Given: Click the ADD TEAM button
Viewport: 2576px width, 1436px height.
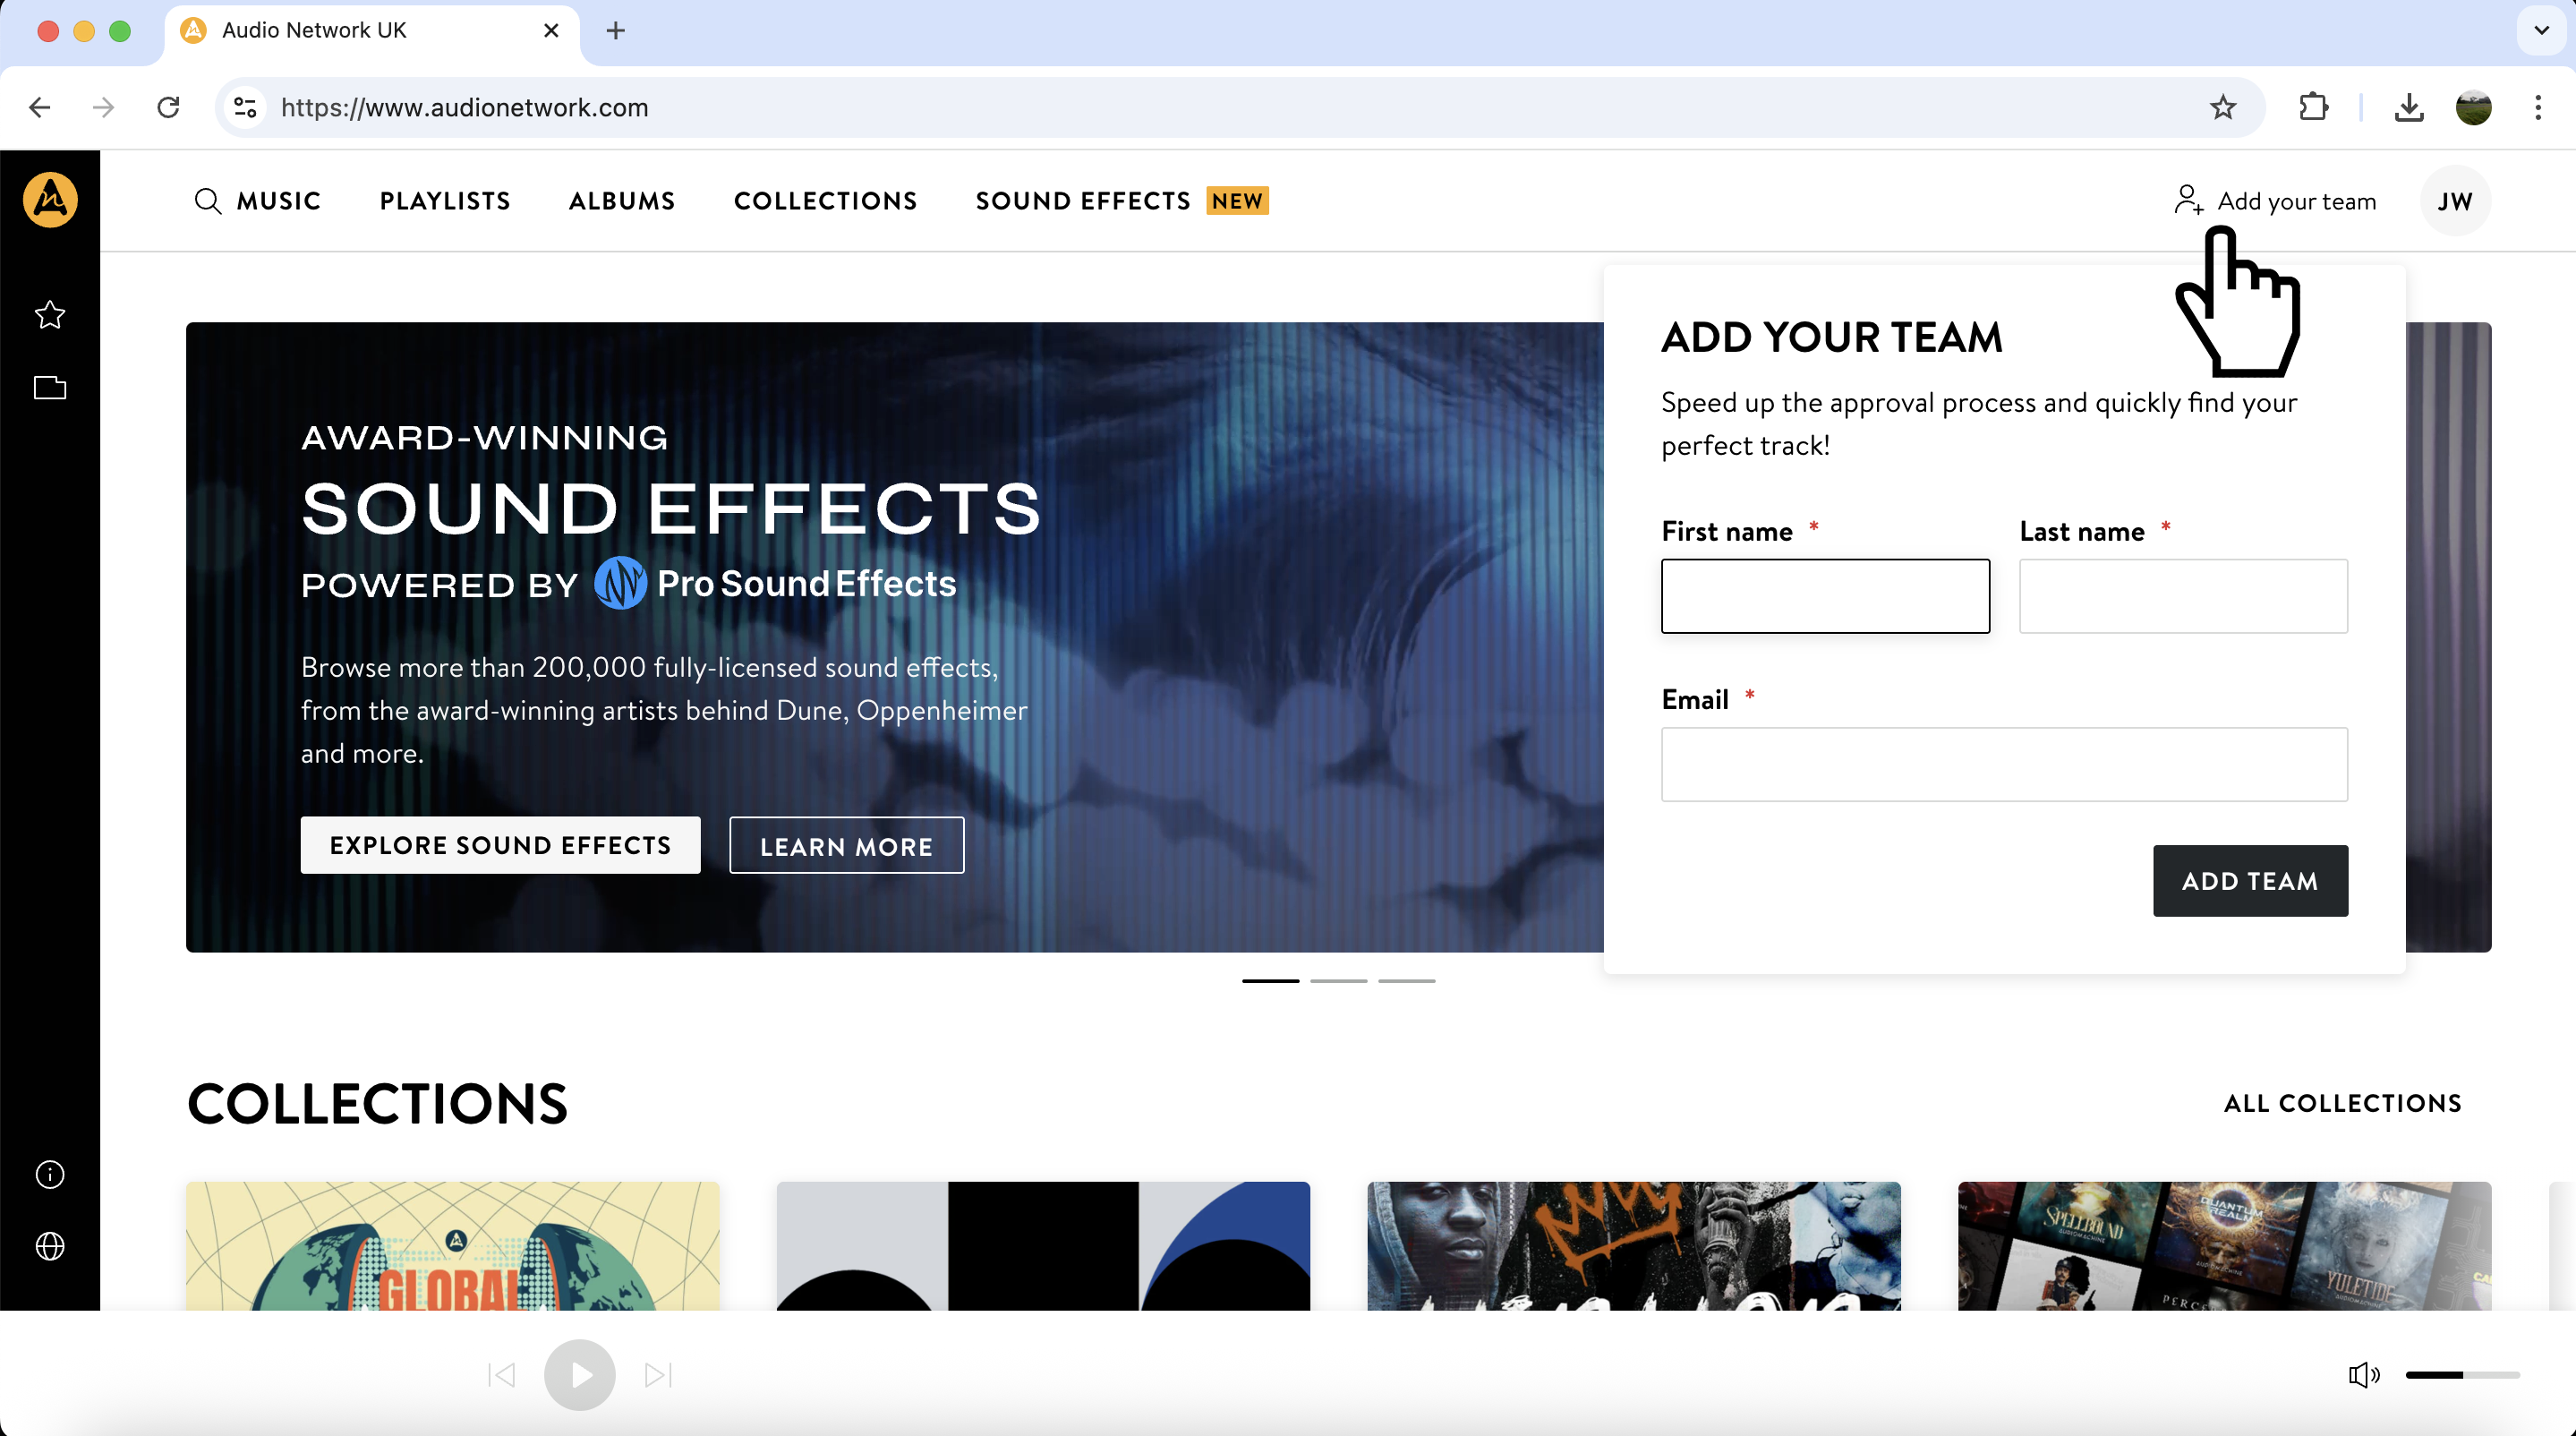Looking at the screenshot, I should [x=2249, y=881].
